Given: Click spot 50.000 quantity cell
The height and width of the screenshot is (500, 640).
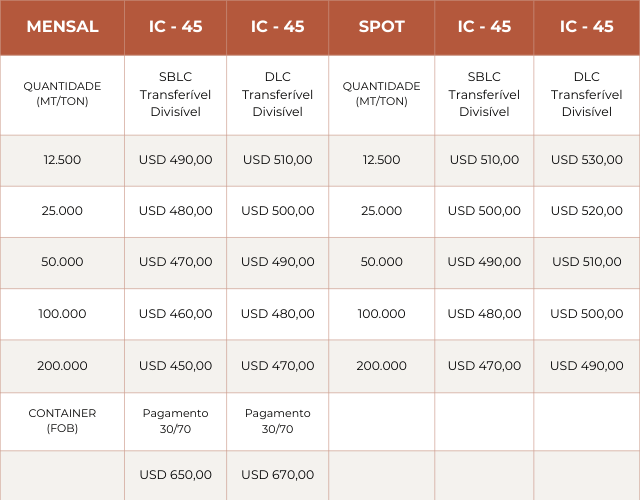Looking at the screenshot, I should pyautogui.click(x=382, y=262).
